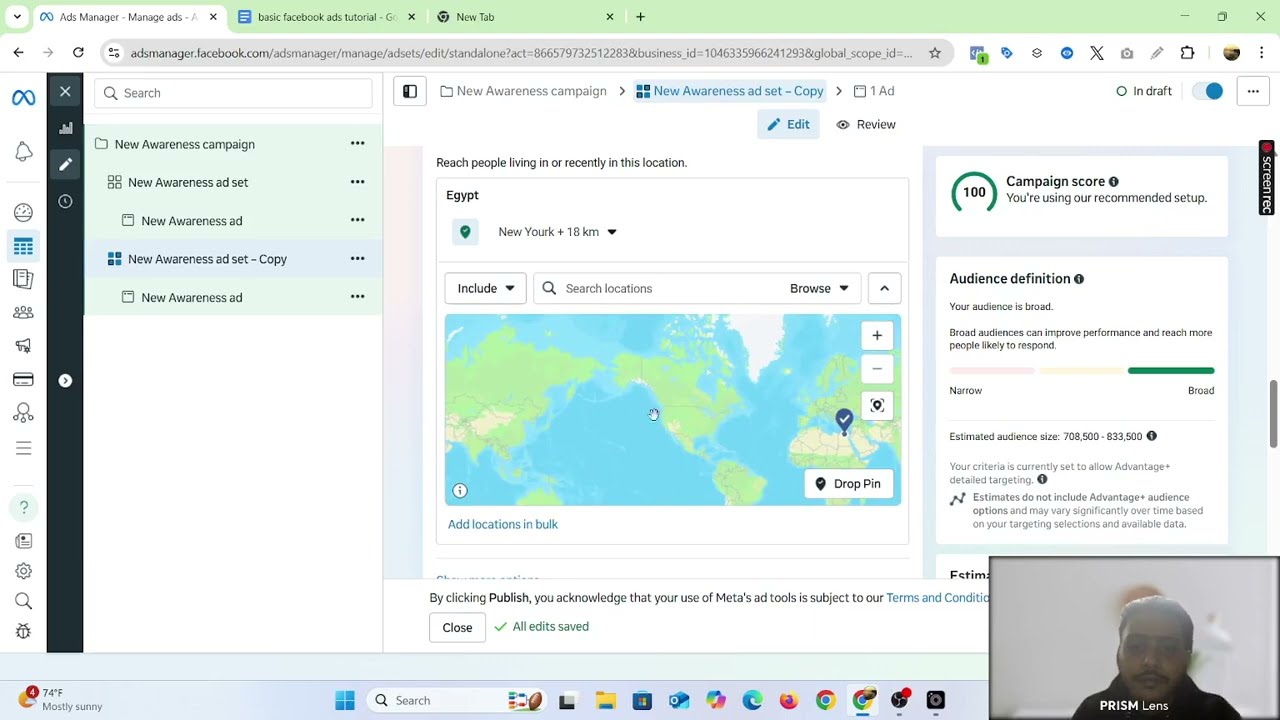Go to New Awareness ad set – Copy breadcrumb
The height and width of the screenshot is (720, 1280).
(730, 91)
